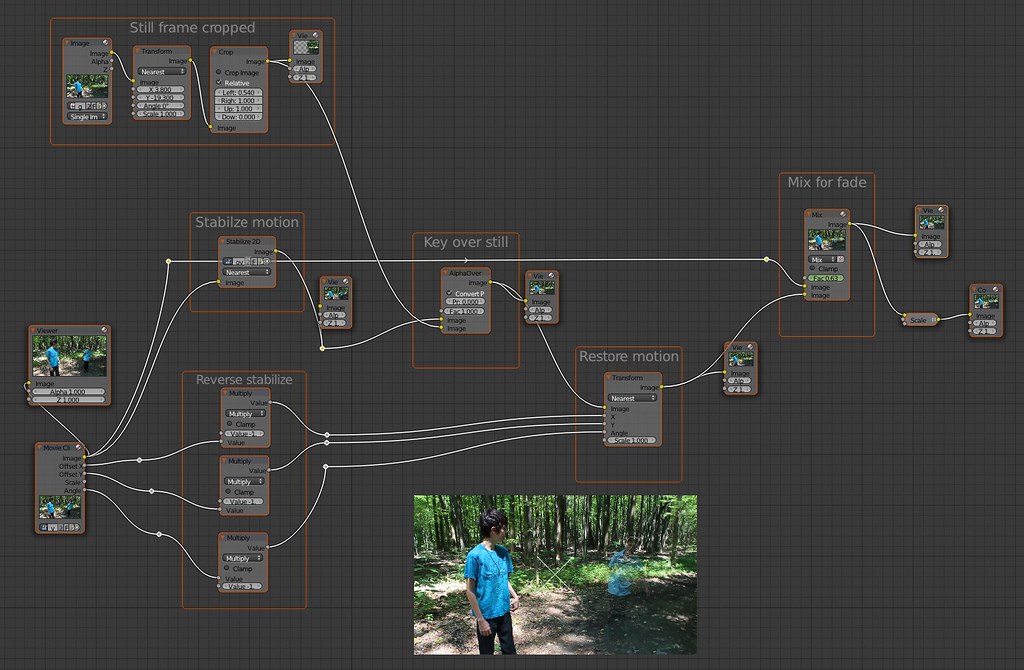Viewport: 1024px width, 670px height.
Task: Toggle include-alpha icon beside Mix blend dropdown
Action: click(x=840, y=259)
